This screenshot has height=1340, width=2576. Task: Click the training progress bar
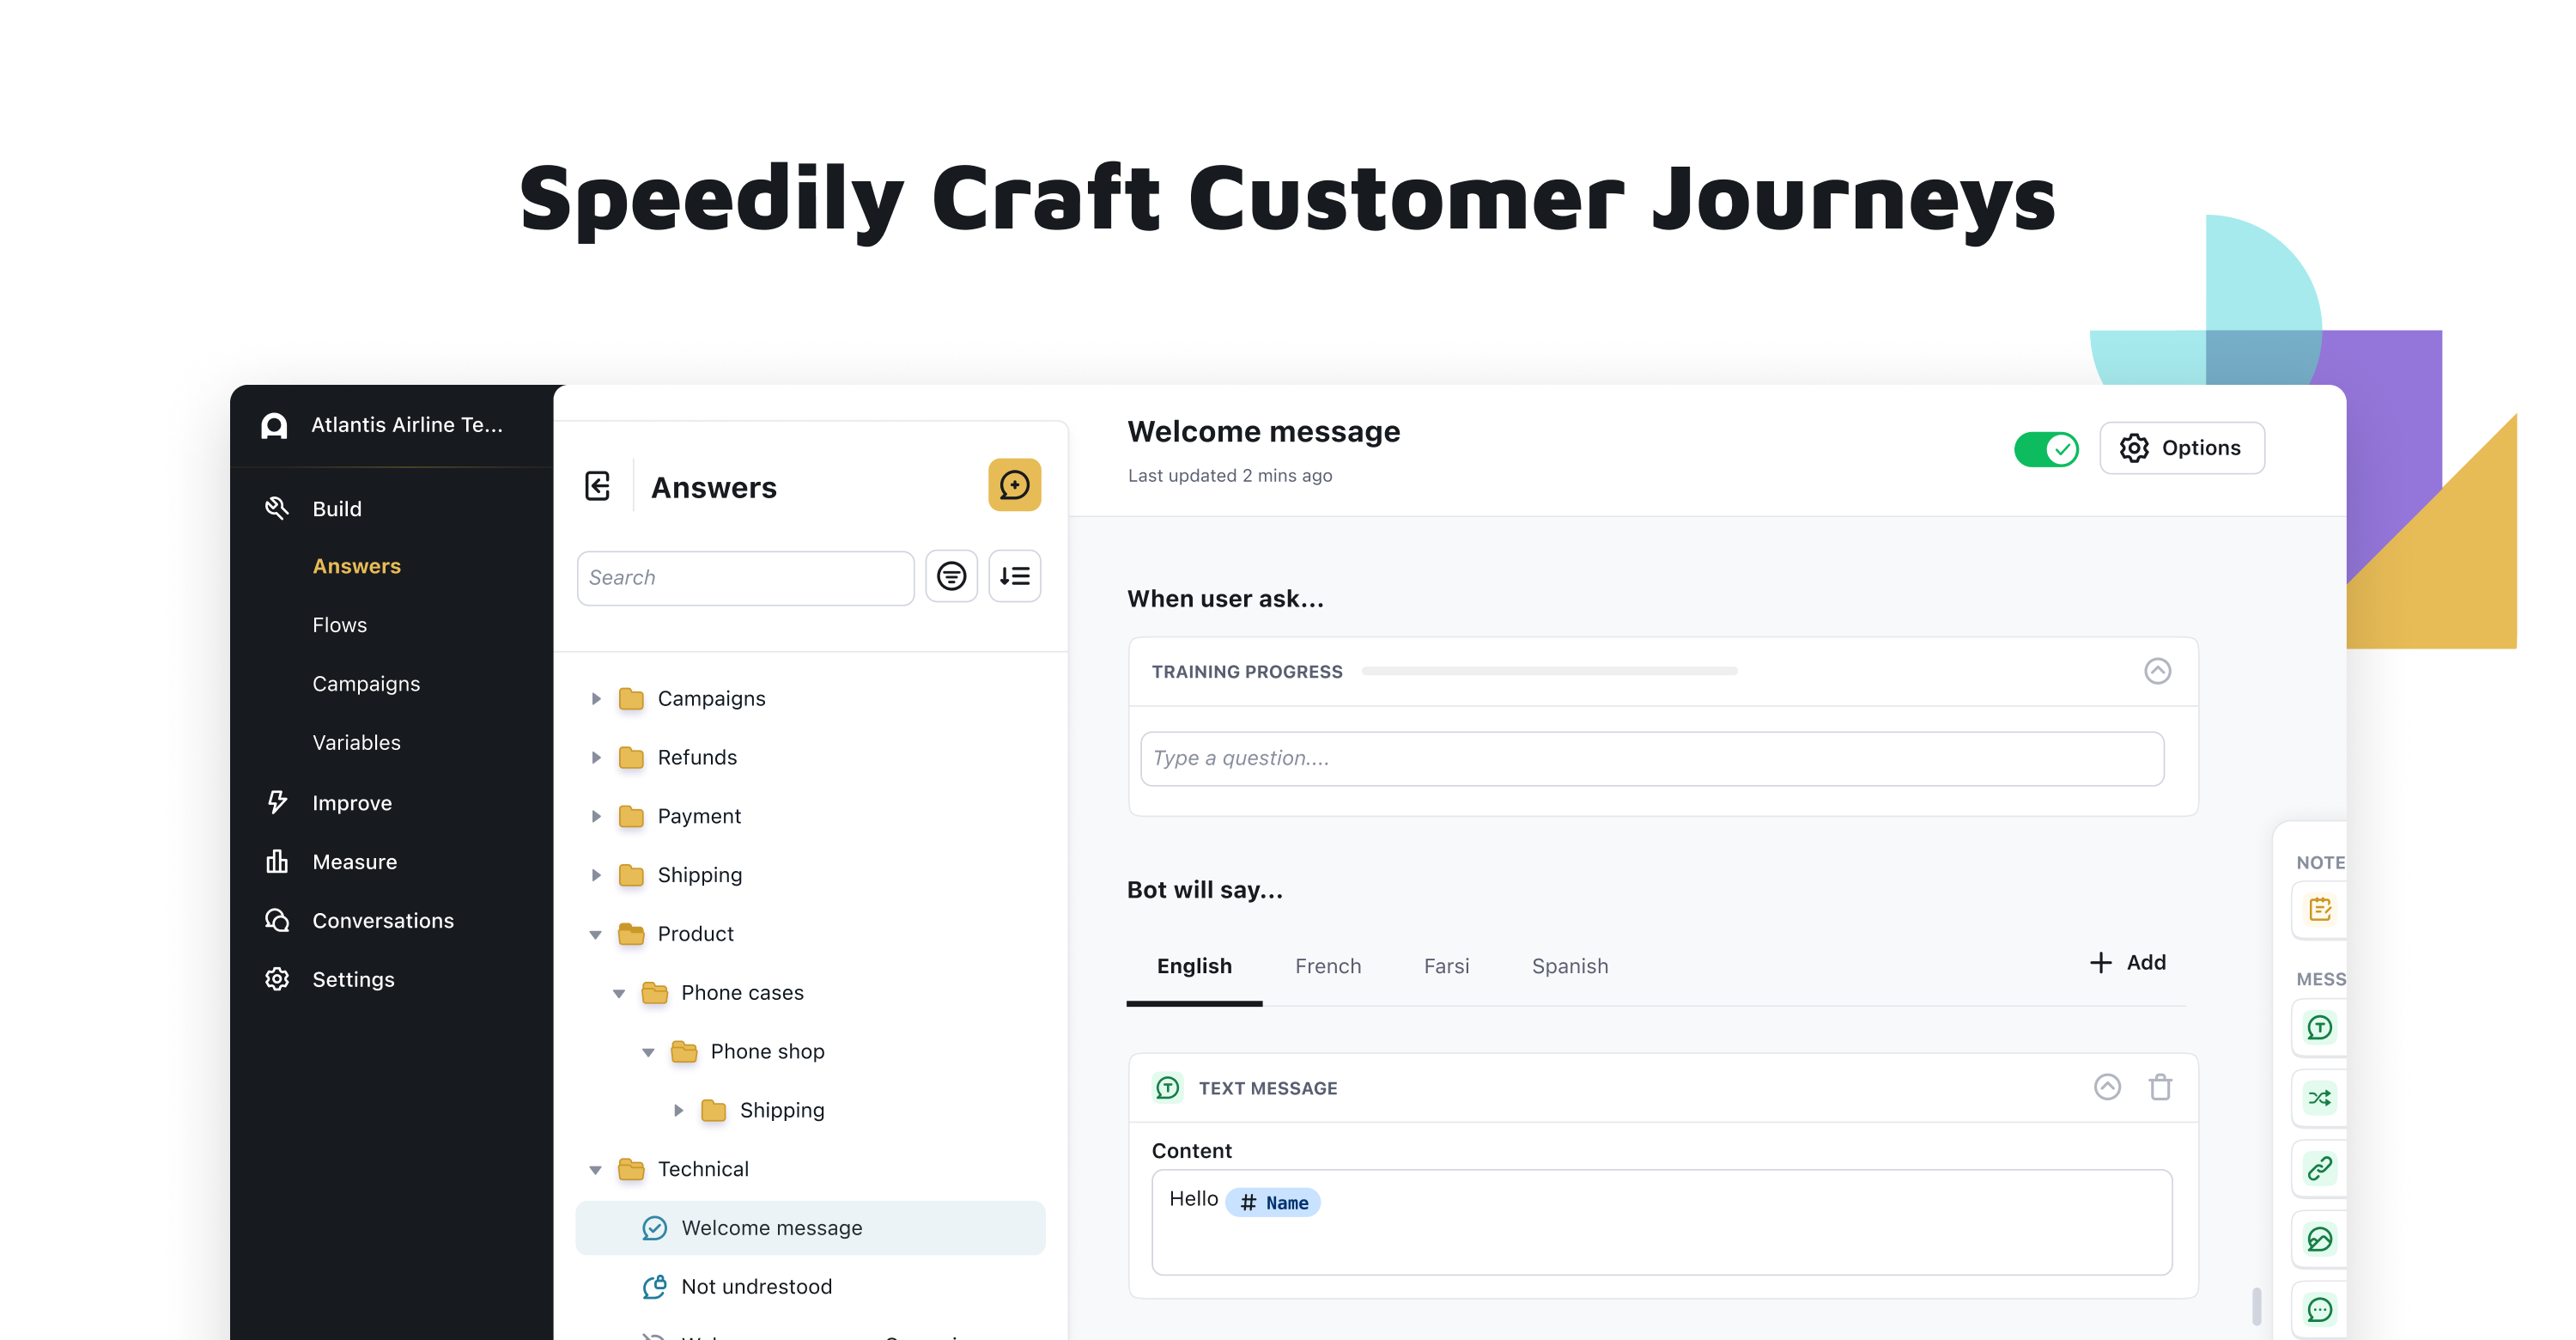(1549, 671)
